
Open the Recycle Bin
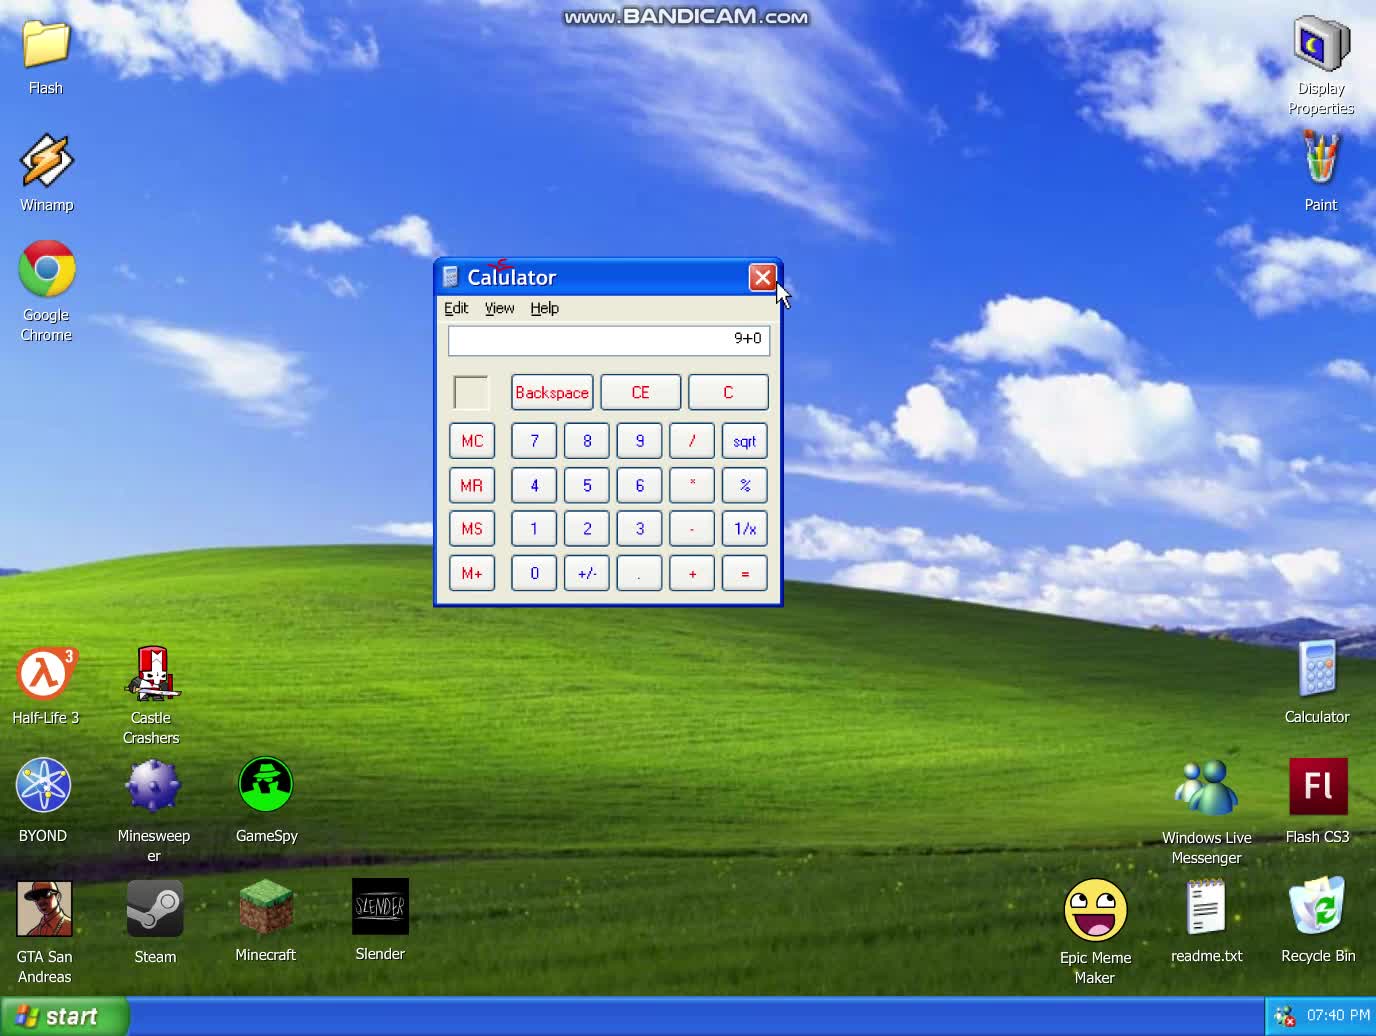1317,906
